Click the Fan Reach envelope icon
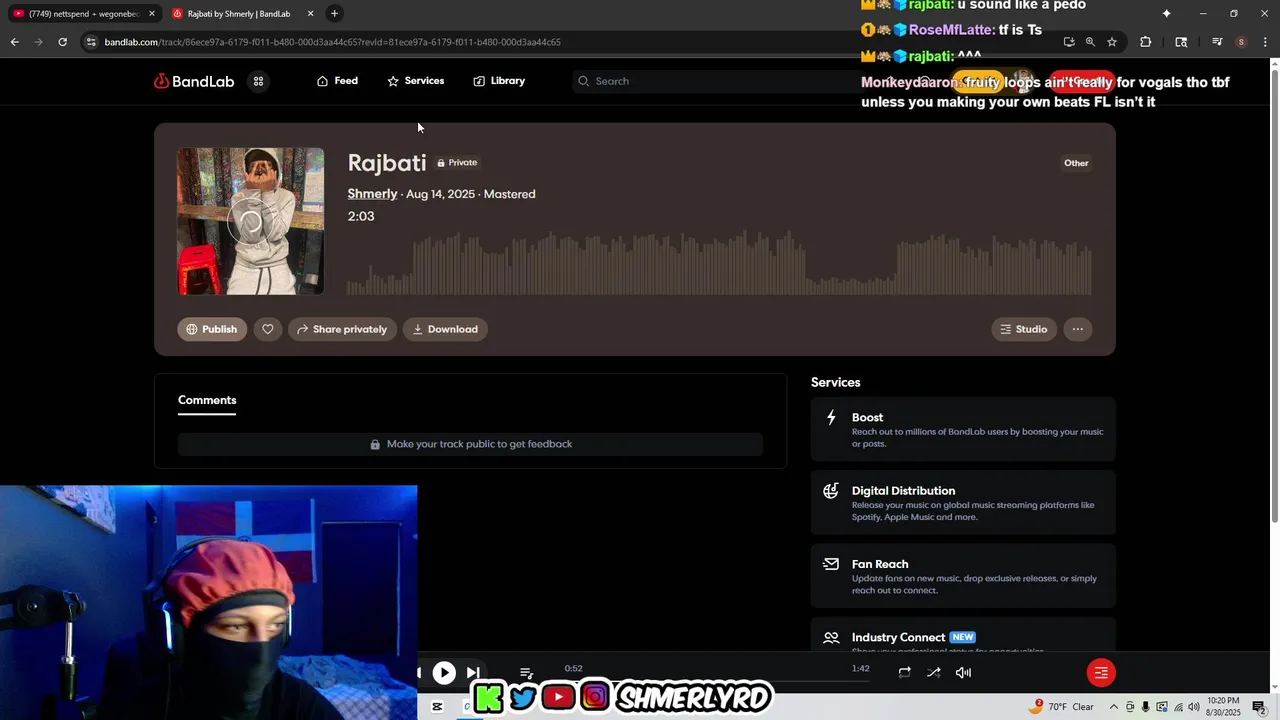The image size is (1280, 720). click(x=831, y=564)
